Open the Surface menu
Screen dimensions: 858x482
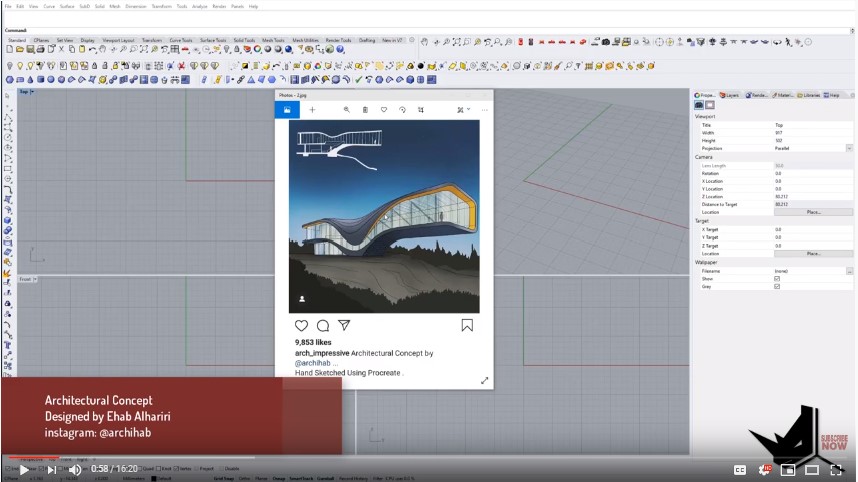point(67,6)
